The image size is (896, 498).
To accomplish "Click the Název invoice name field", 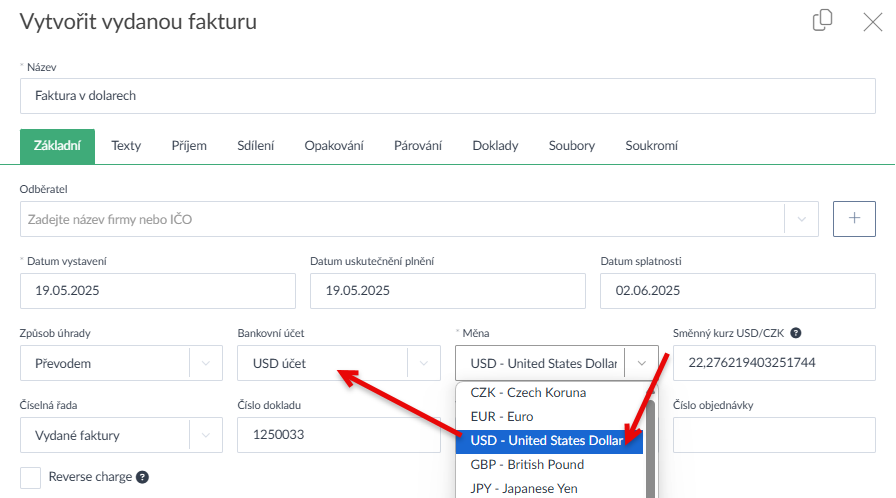I will point(447,96).
